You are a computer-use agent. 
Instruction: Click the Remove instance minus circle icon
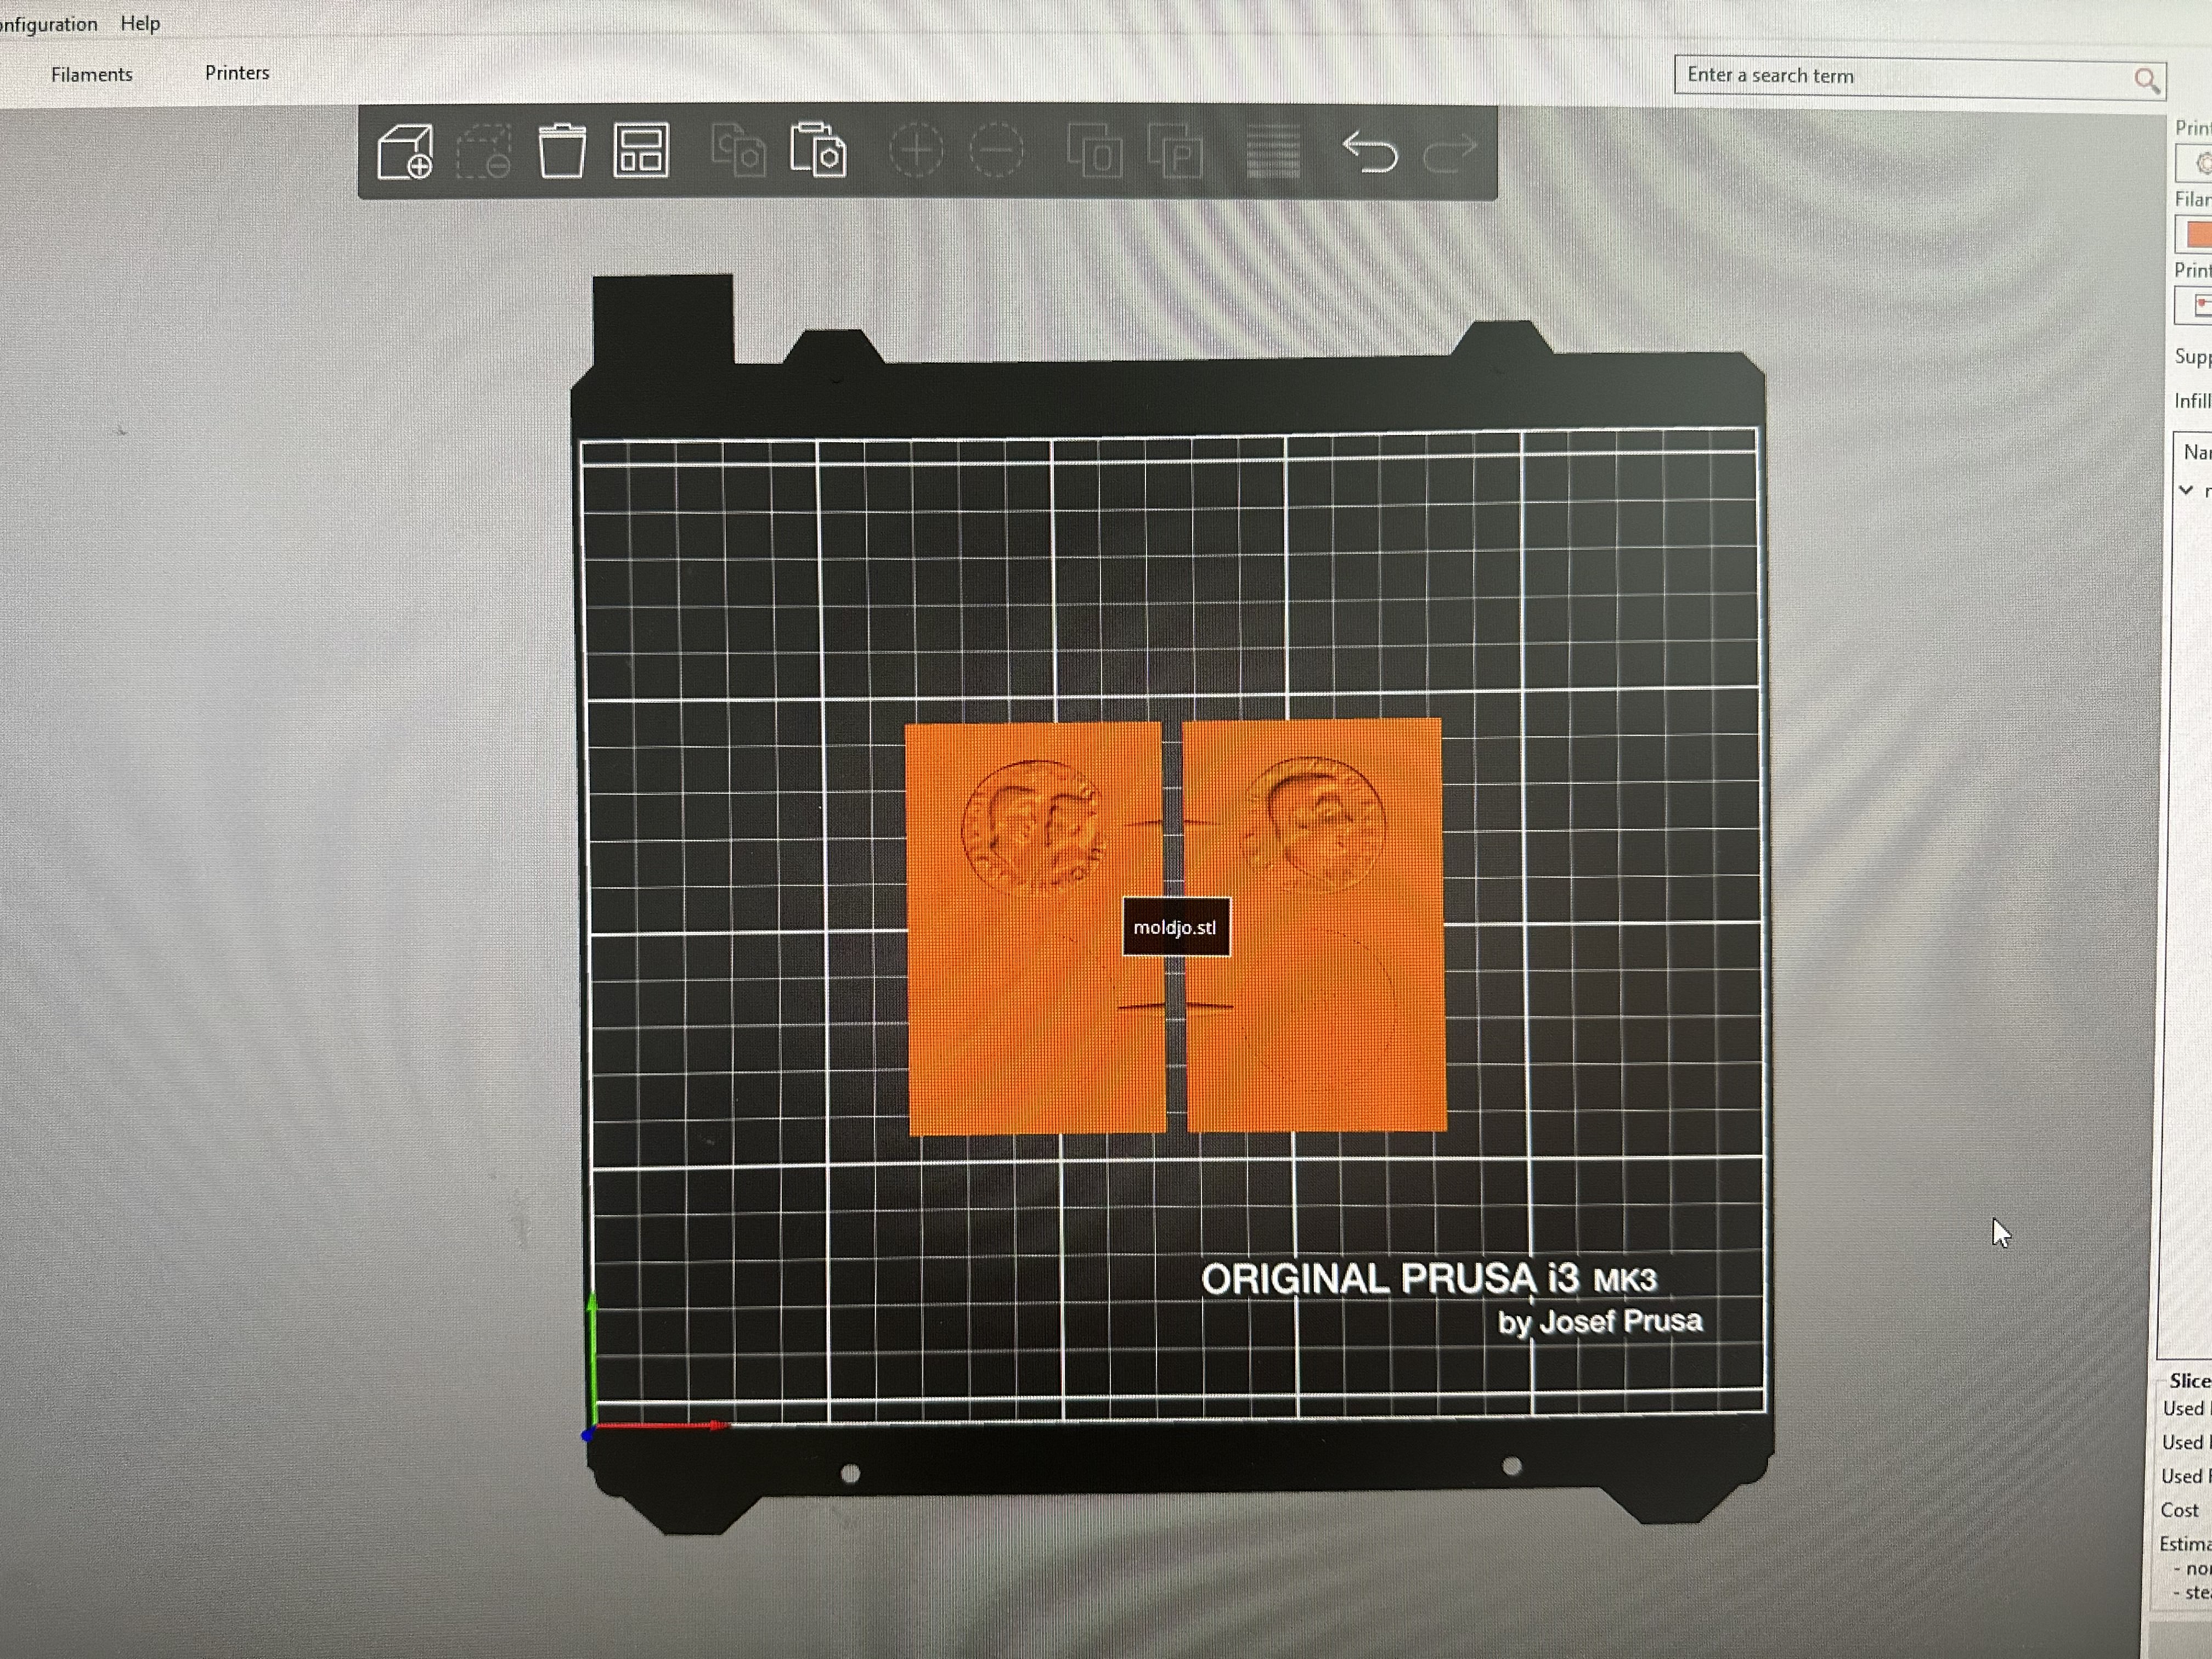[996, 152]
